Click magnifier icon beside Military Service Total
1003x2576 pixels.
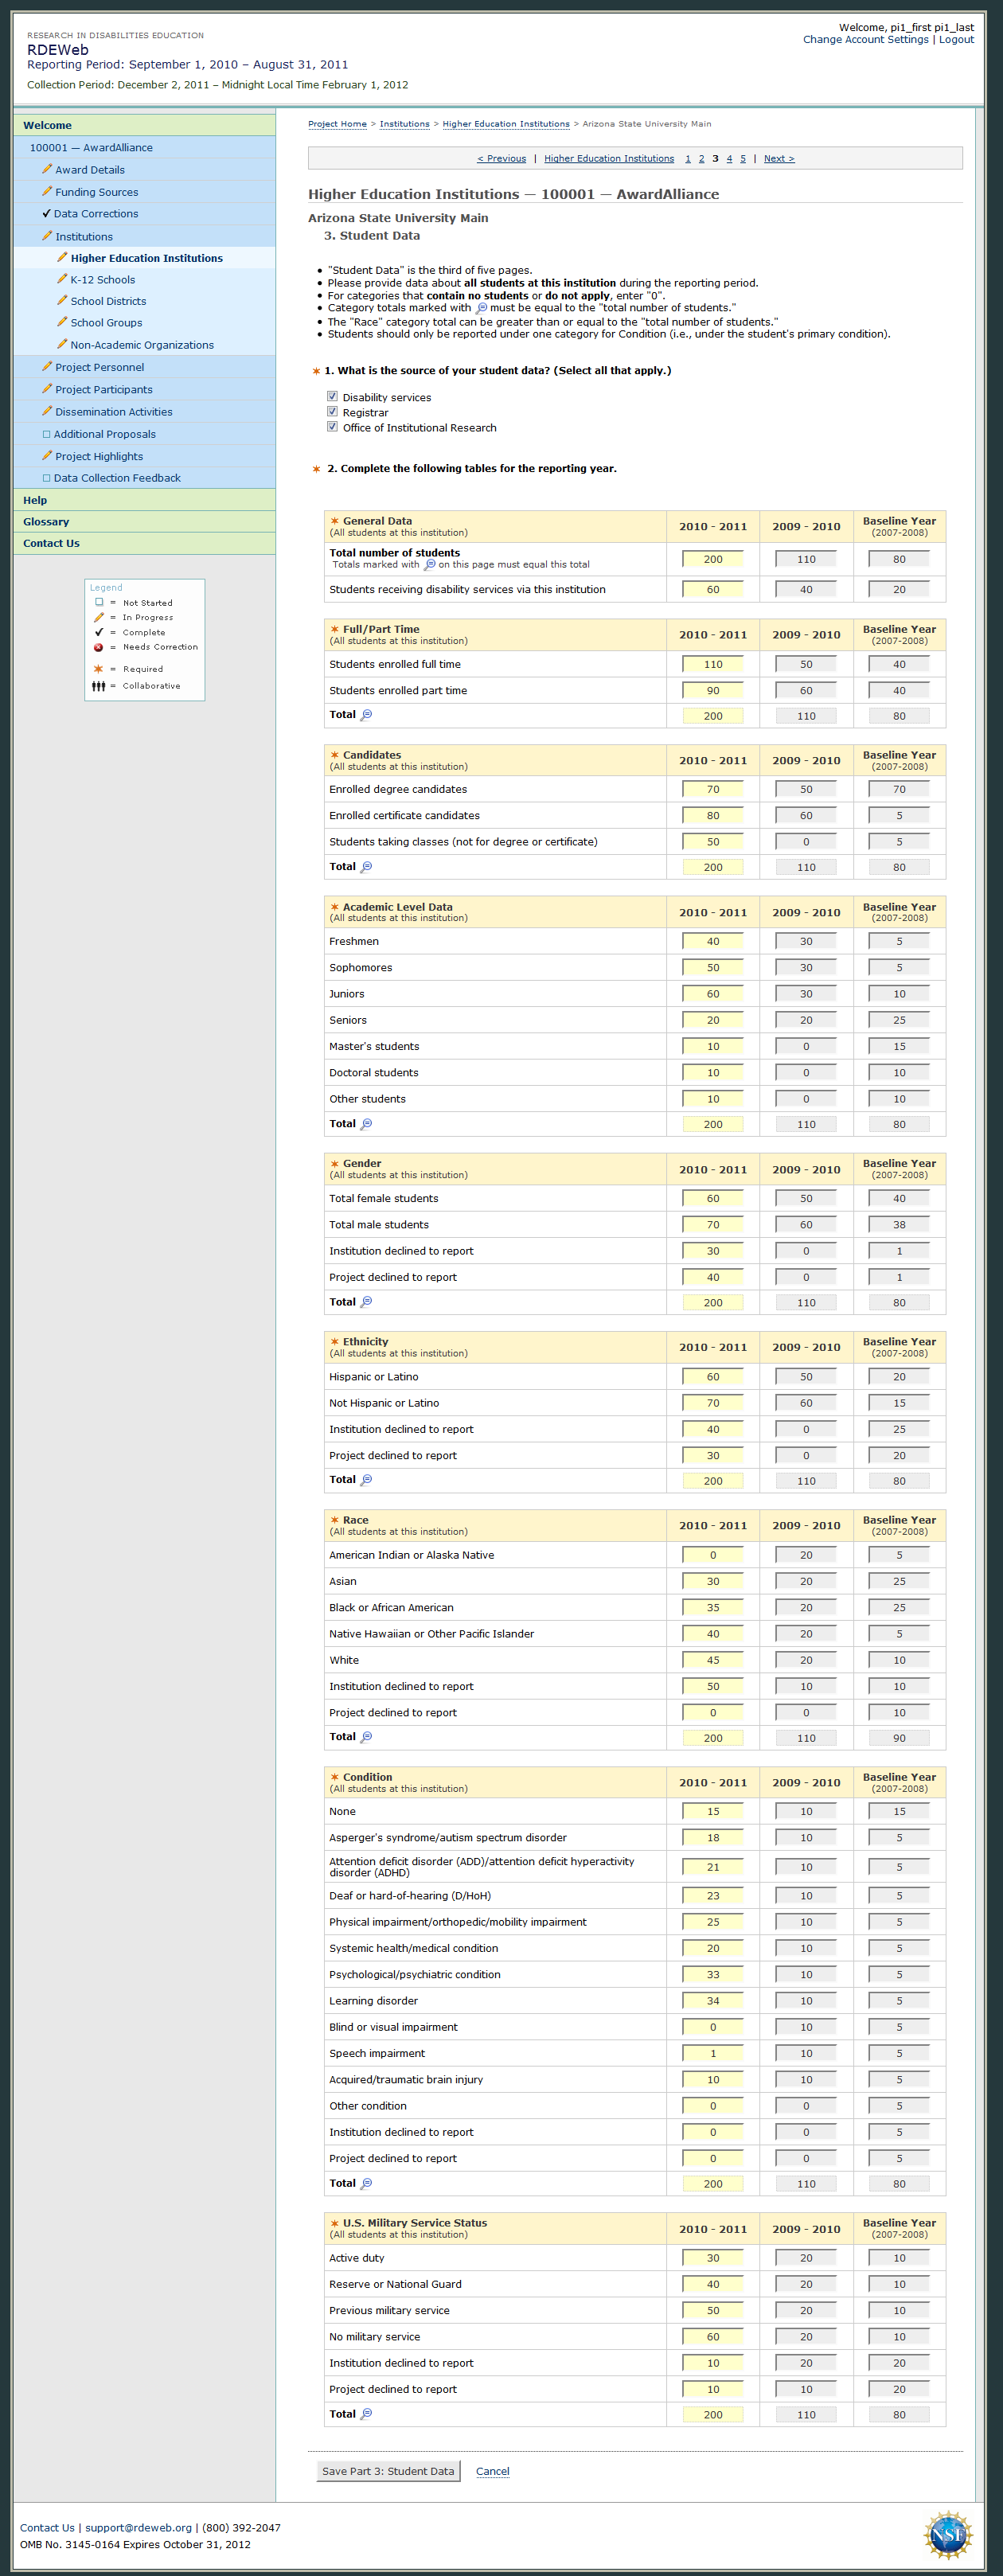tap(366, 2413)
